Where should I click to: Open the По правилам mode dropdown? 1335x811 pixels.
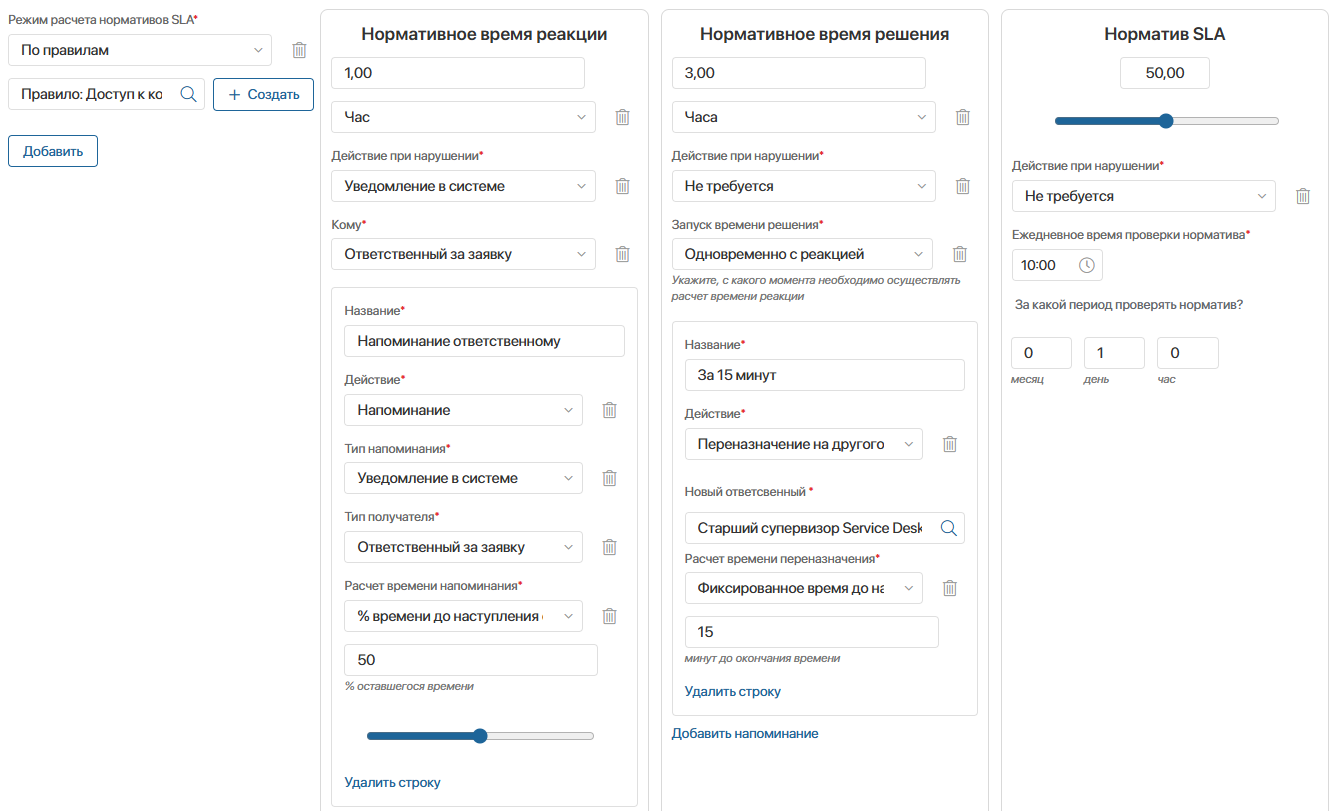140,50
